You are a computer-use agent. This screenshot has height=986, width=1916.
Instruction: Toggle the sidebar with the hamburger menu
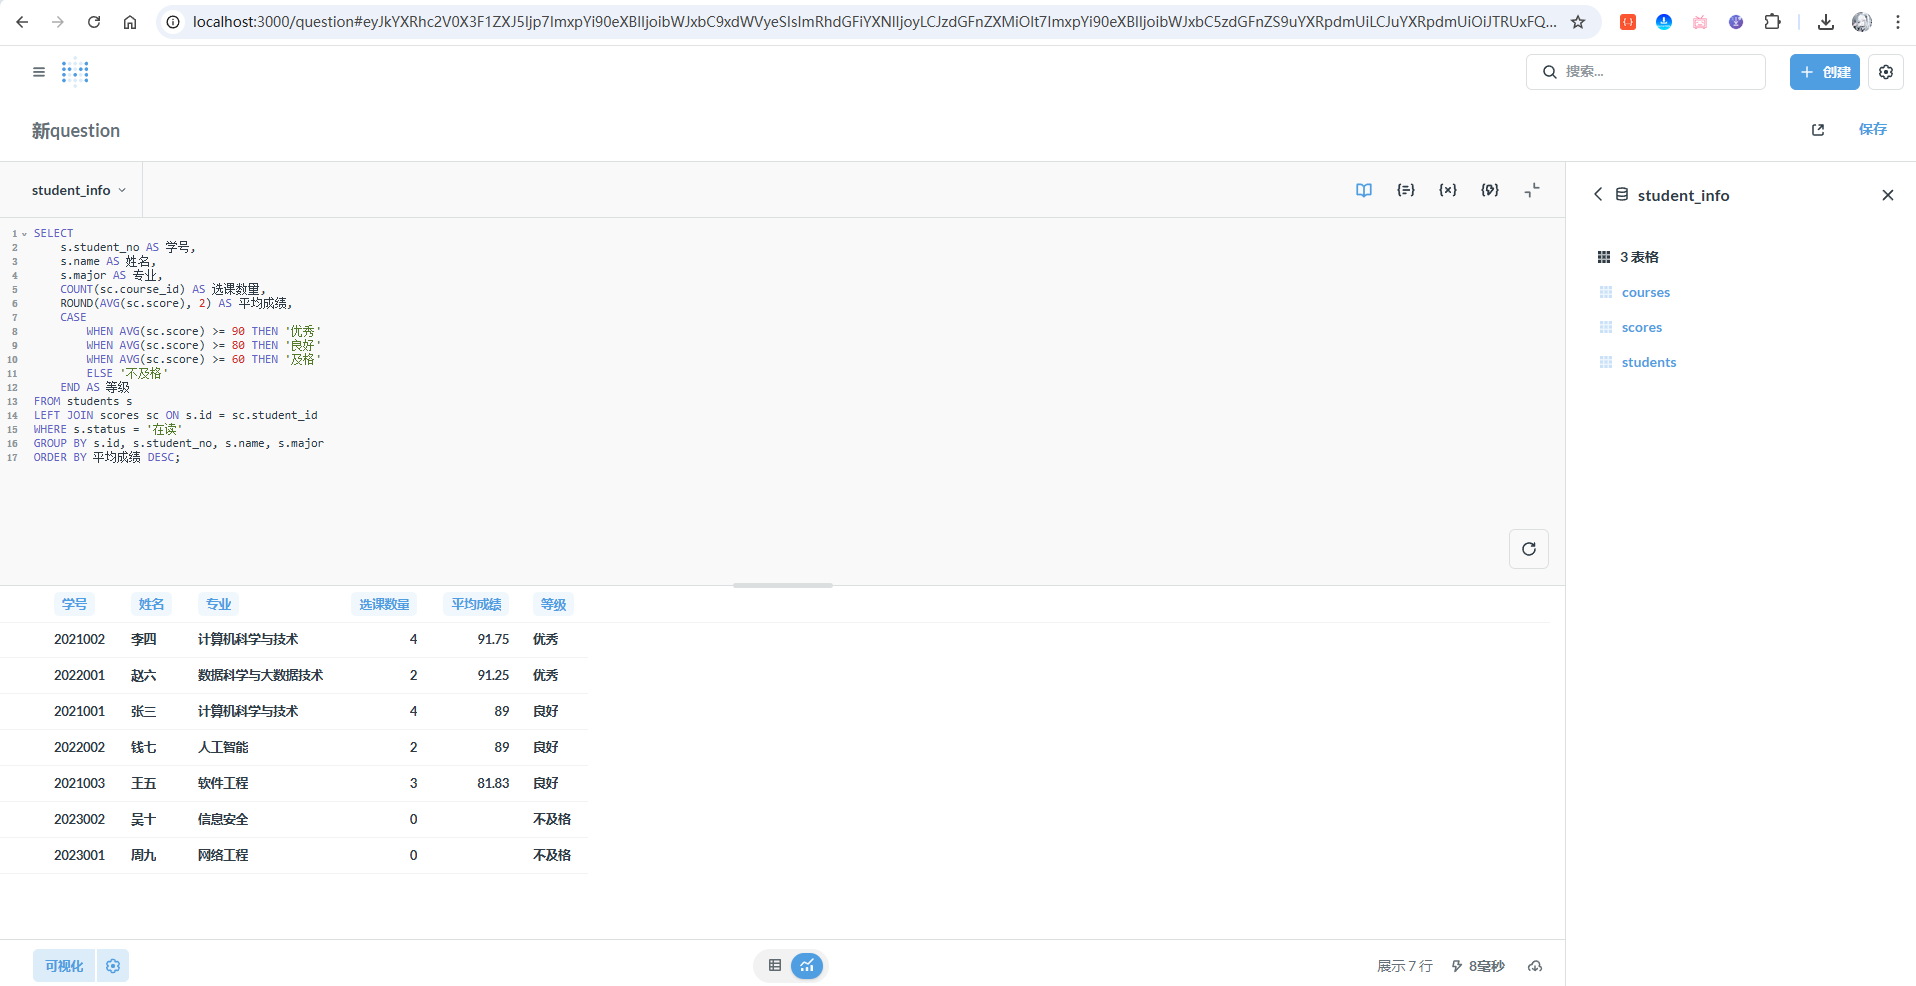coord(39,72)
